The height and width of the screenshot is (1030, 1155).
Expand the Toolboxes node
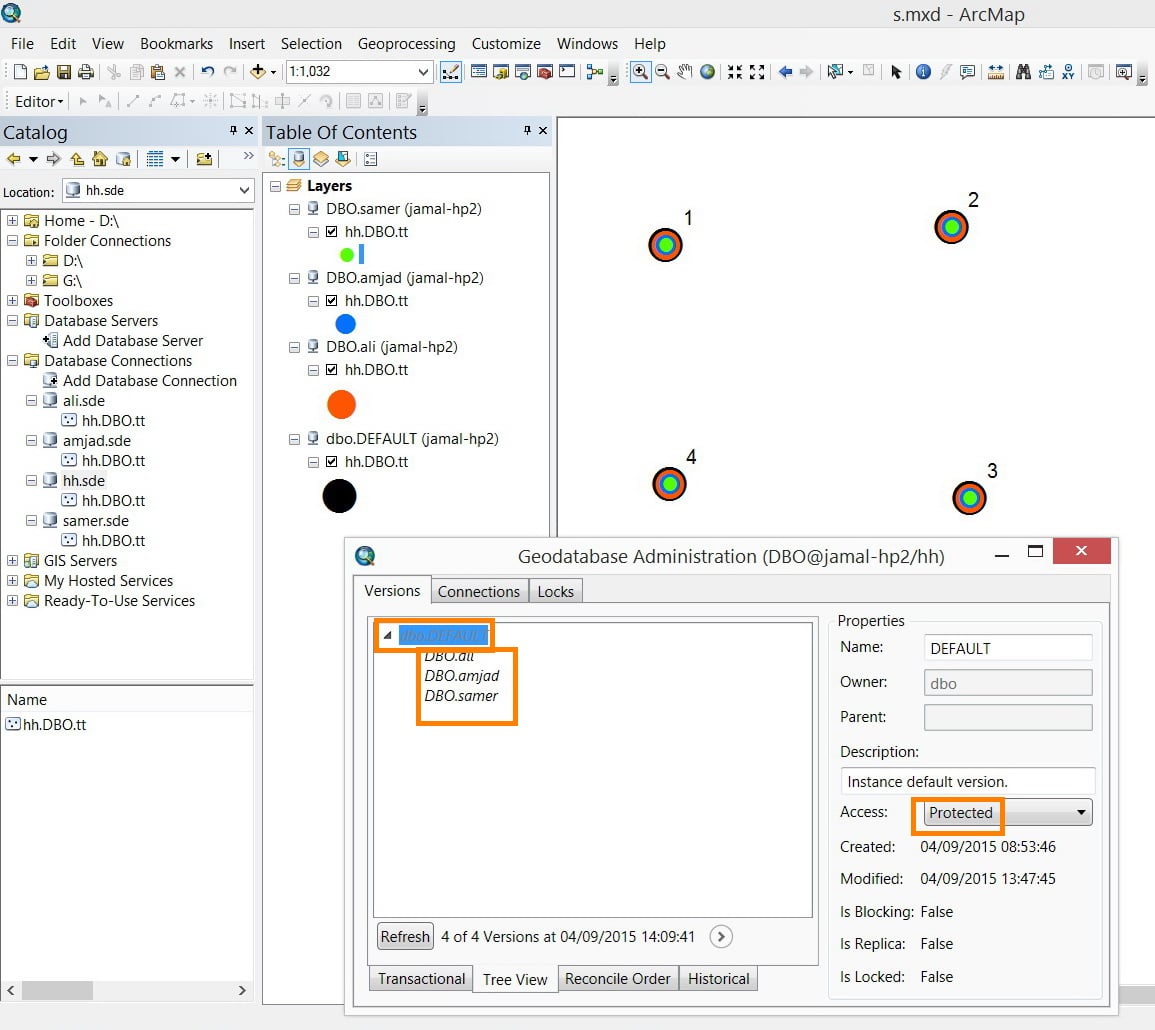[13, 301]
